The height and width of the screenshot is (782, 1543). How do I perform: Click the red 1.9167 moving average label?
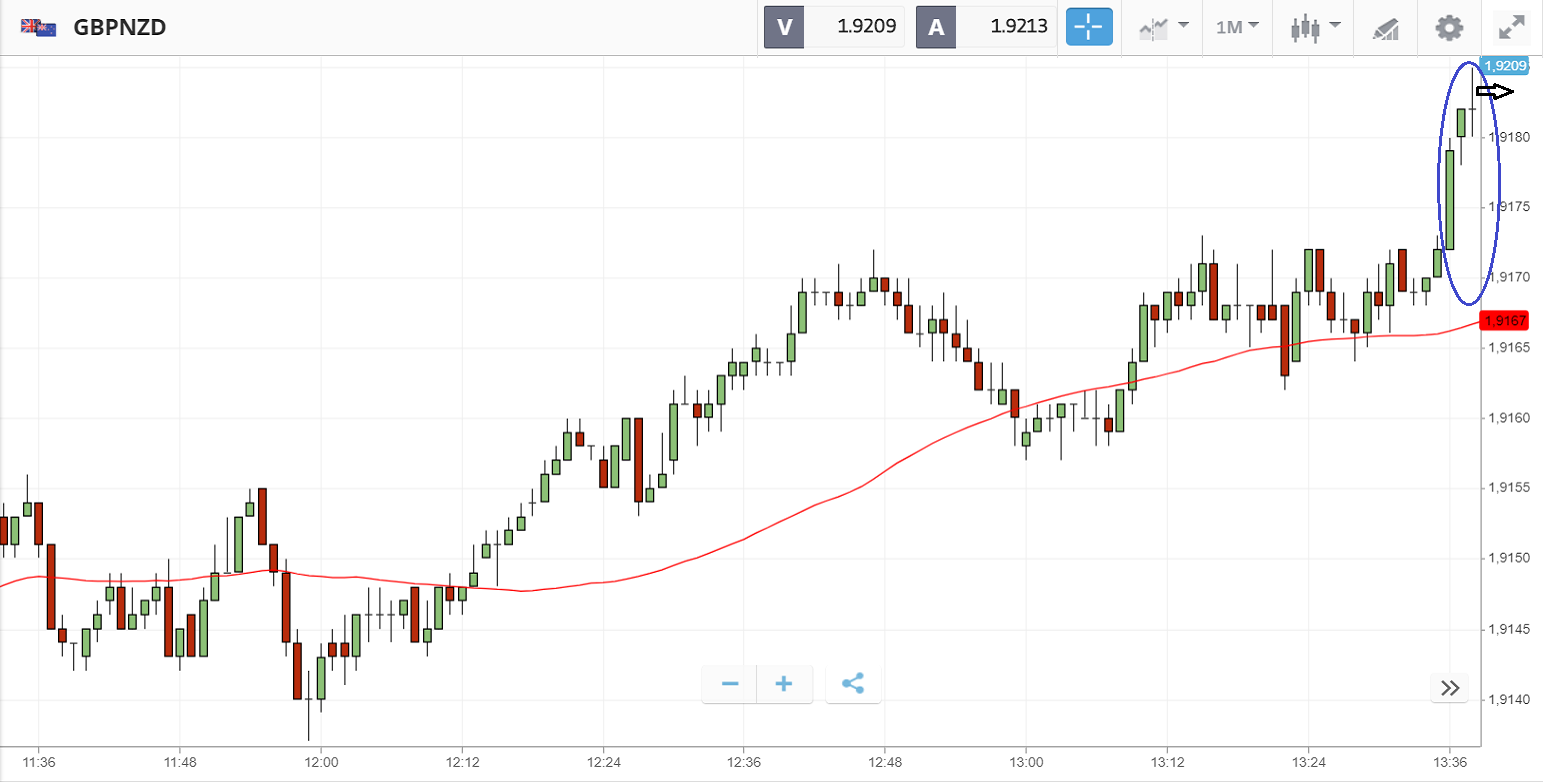(x=1504, y=321)
